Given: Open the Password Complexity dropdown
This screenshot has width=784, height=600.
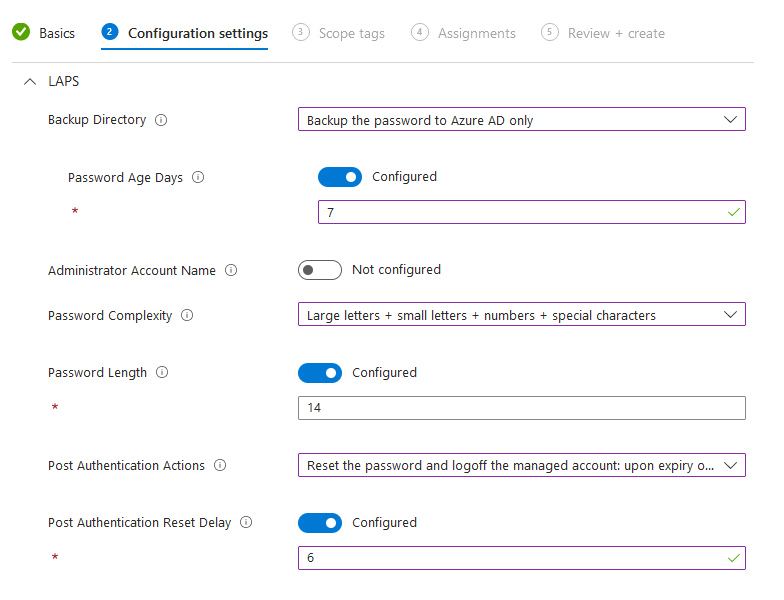Looking at the screenshot, I should [521, 315].
